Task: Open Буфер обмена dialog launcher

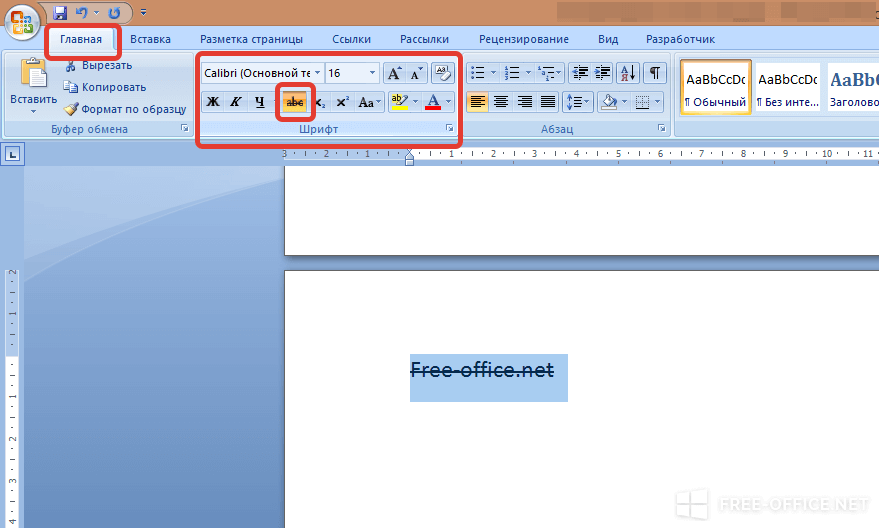Action: point(184,128)
